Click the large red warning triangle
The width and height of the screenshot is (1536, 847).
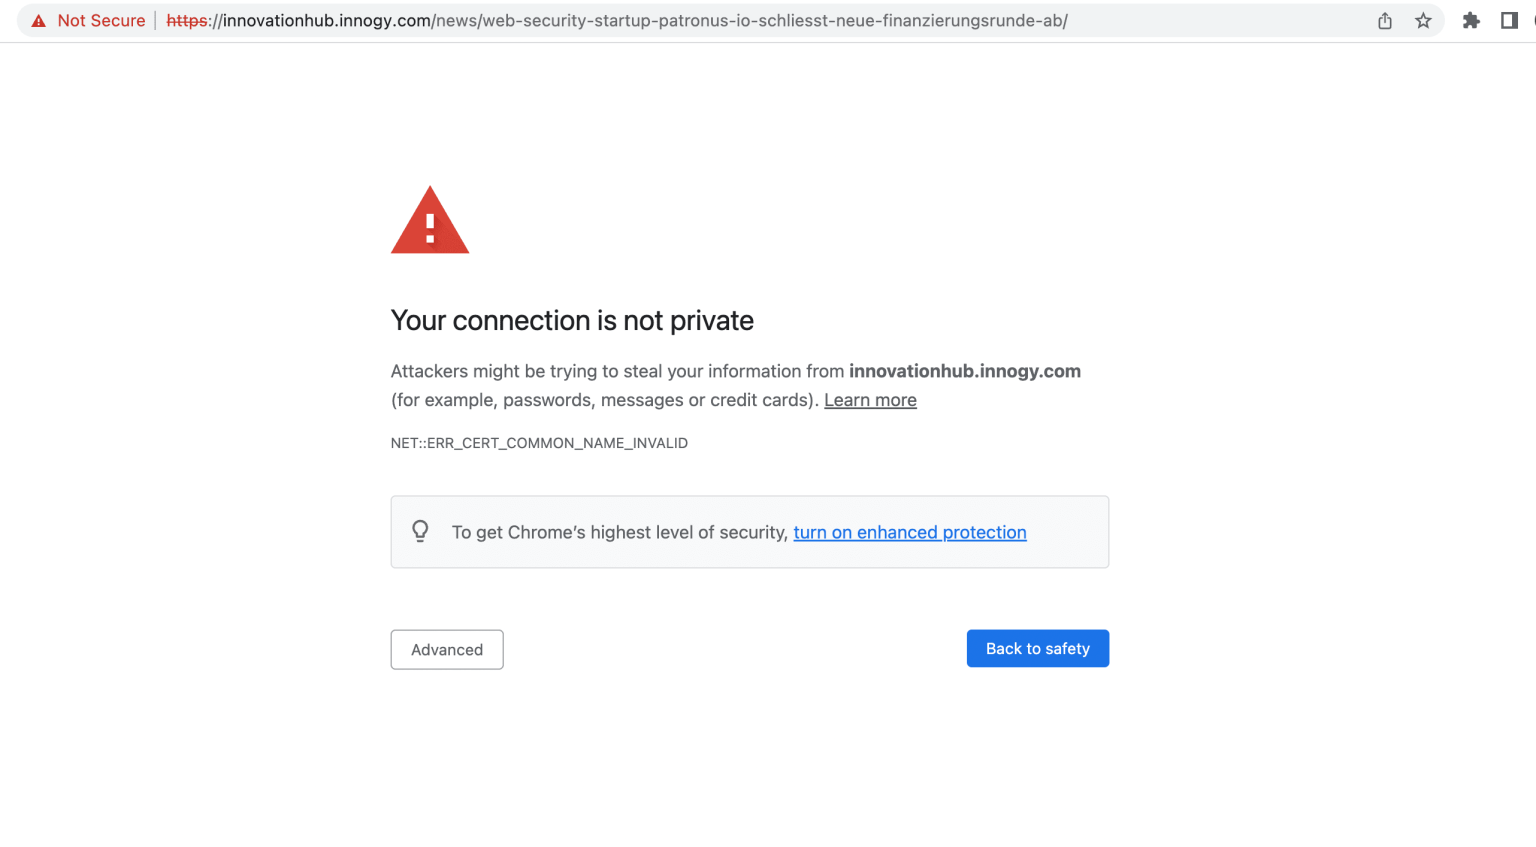pos(430,222)
